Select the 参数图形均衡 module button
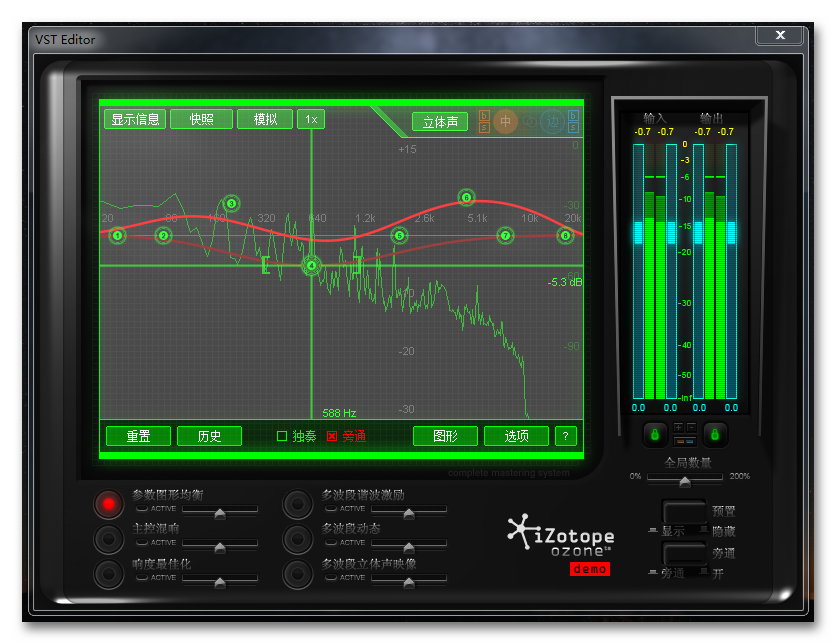The height and width of the screenshot is (644, 836). [108, 504]
